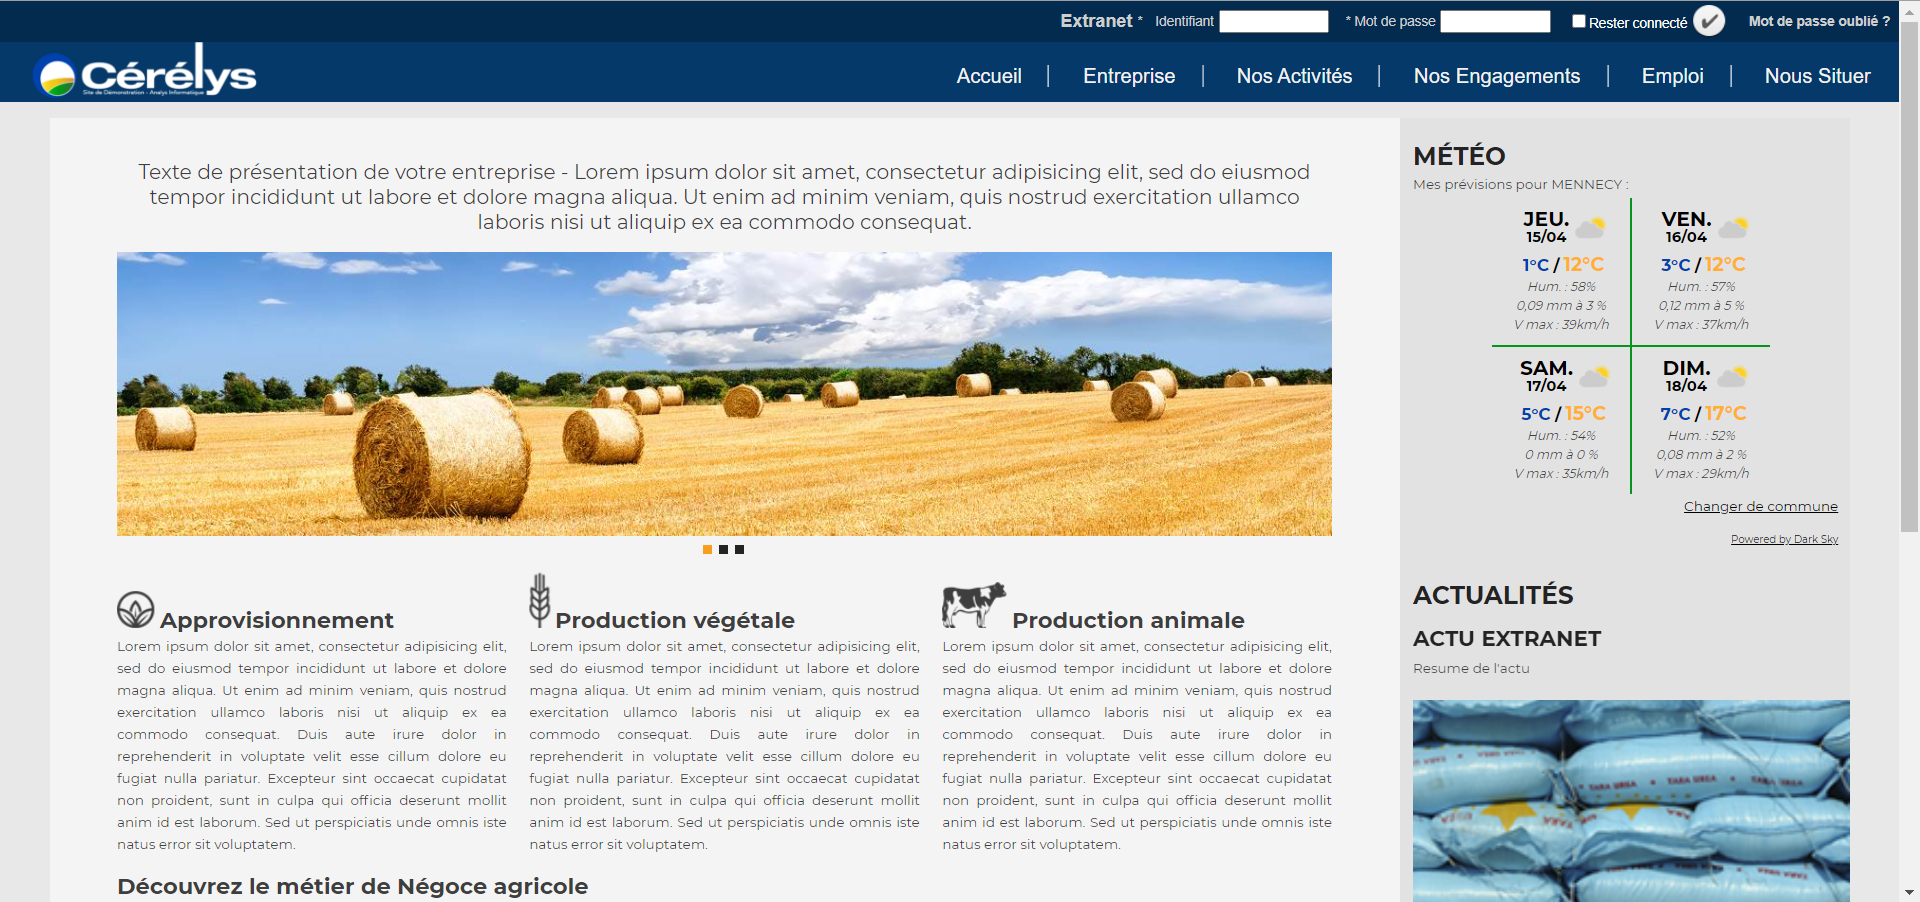Click the Approvisionnement leaf icon
Viewport: 1920px width, 902px height.
coord(135,609)
